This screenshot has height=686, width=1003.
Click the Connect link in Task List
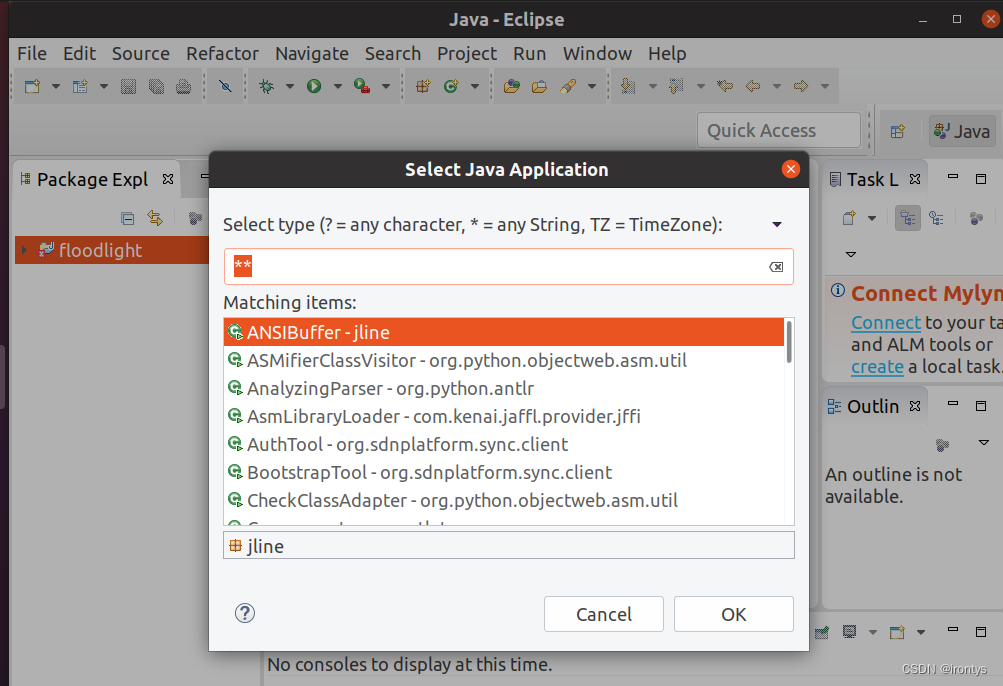(886, 323)
